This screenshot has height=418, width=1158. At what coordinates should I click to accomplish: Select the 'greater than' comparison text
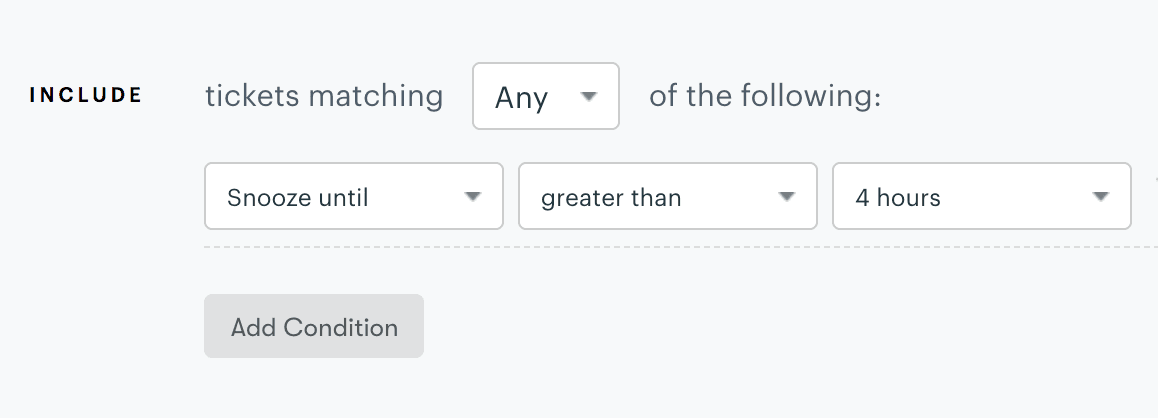tap(611, 198)
